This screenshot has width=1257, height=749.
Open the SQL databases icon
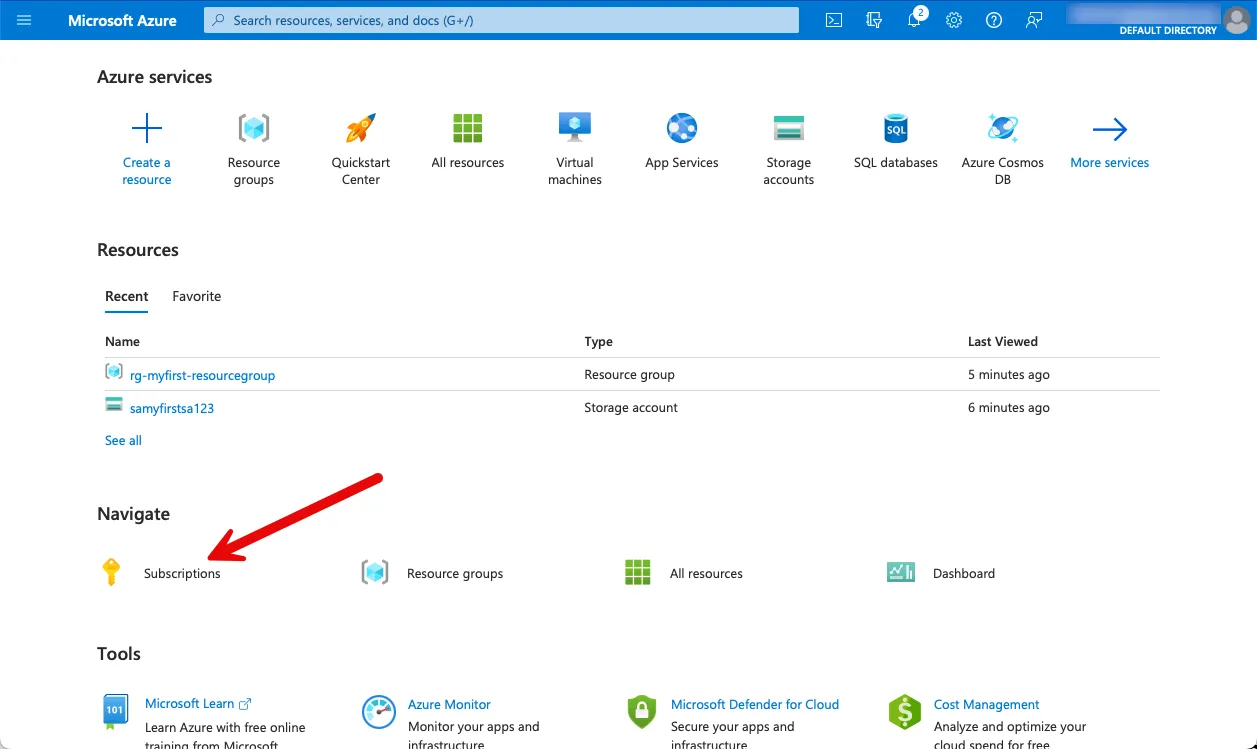pyautogui.click(x=896, y=129)
